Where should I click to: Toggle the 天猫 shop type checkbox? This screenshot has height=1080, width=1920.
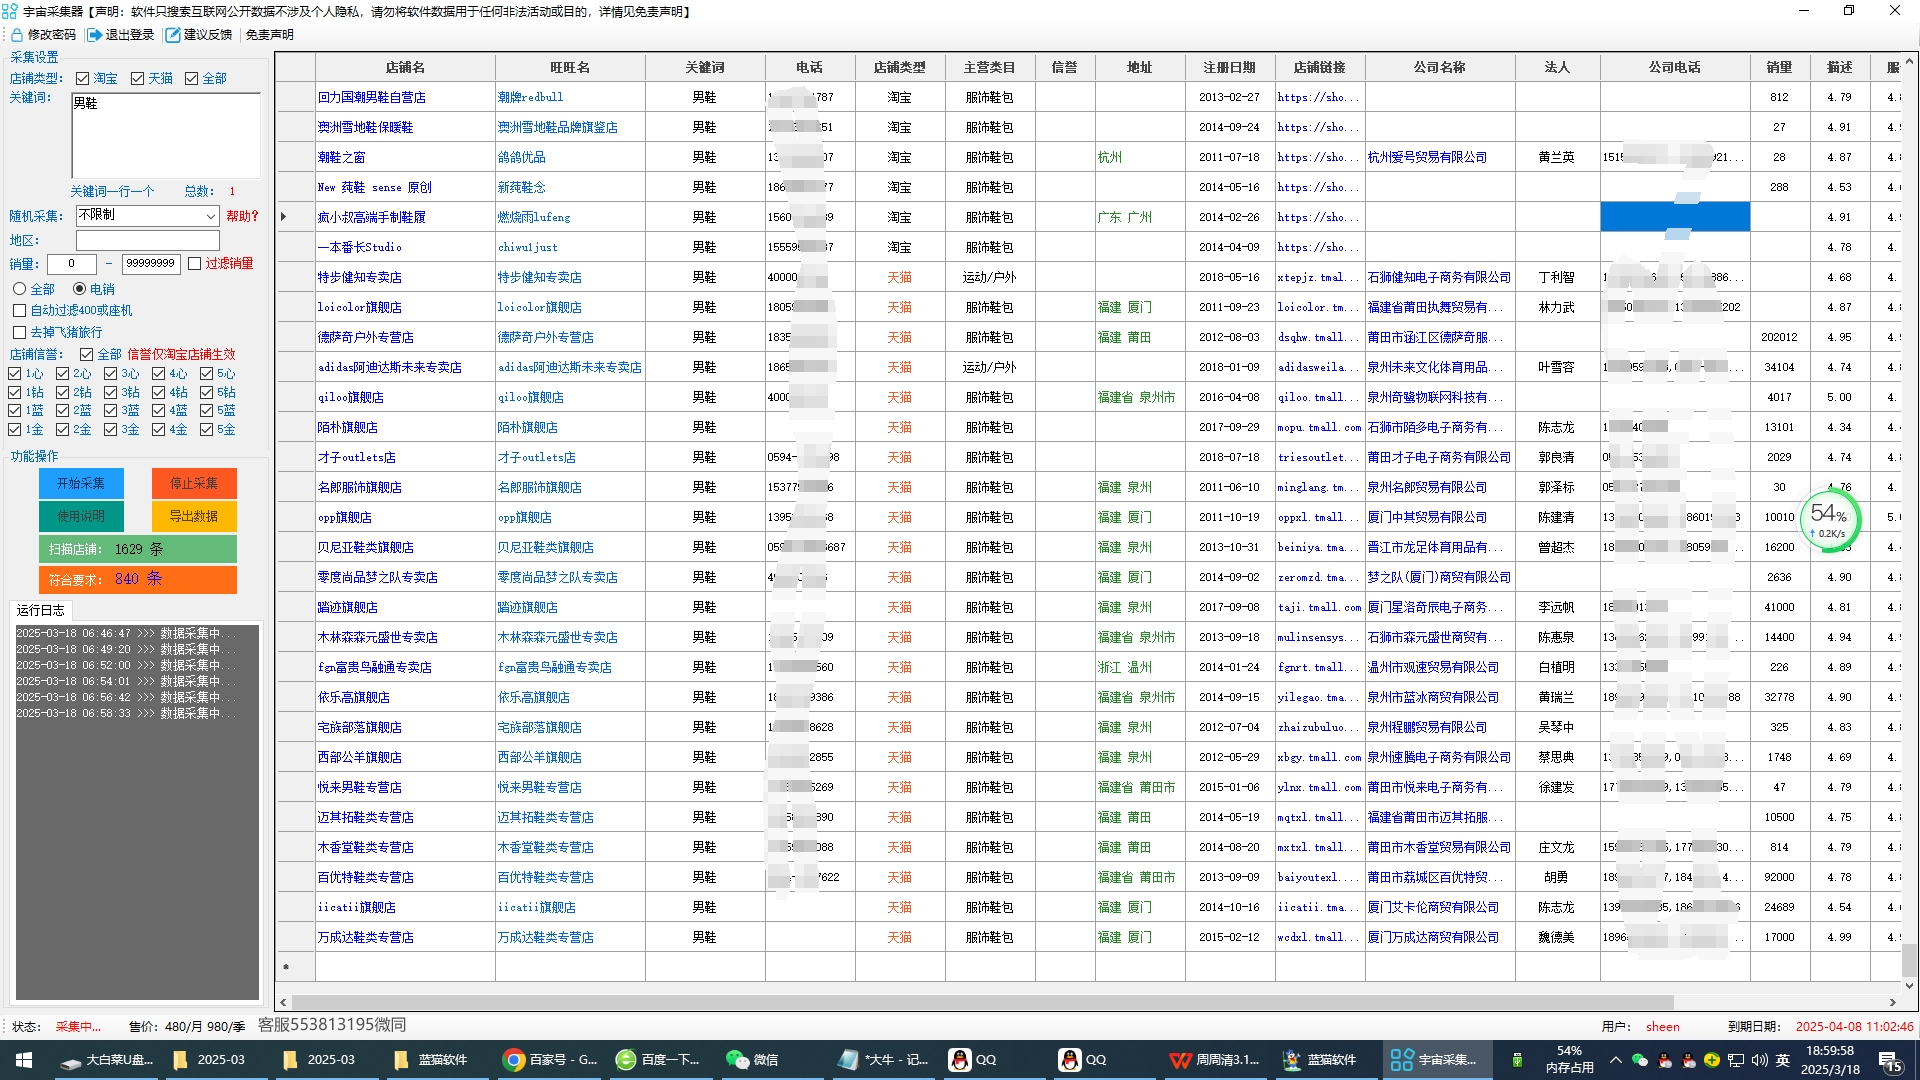(138, 78)
